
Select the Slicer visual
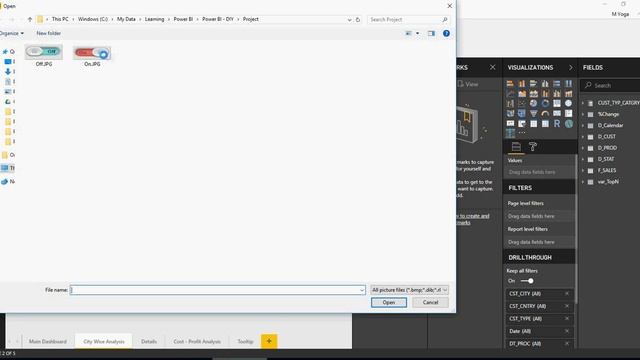click(x=522, y=123)
